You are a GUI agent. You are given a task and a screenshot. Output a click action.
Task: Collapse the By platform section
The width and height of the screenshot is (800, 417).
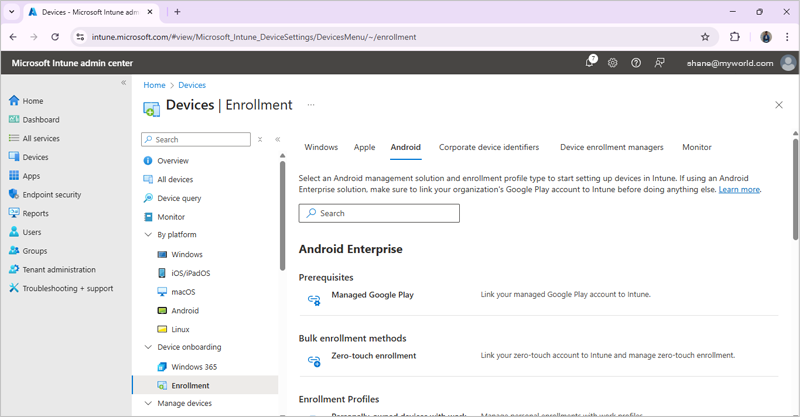point(148,235)
